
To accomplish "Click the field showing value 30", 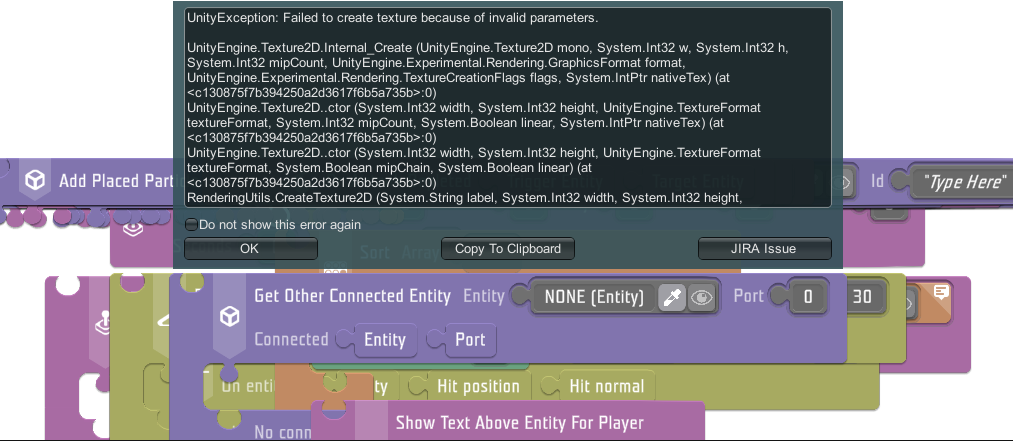I will pyautogui.click(x=862, y=297).
